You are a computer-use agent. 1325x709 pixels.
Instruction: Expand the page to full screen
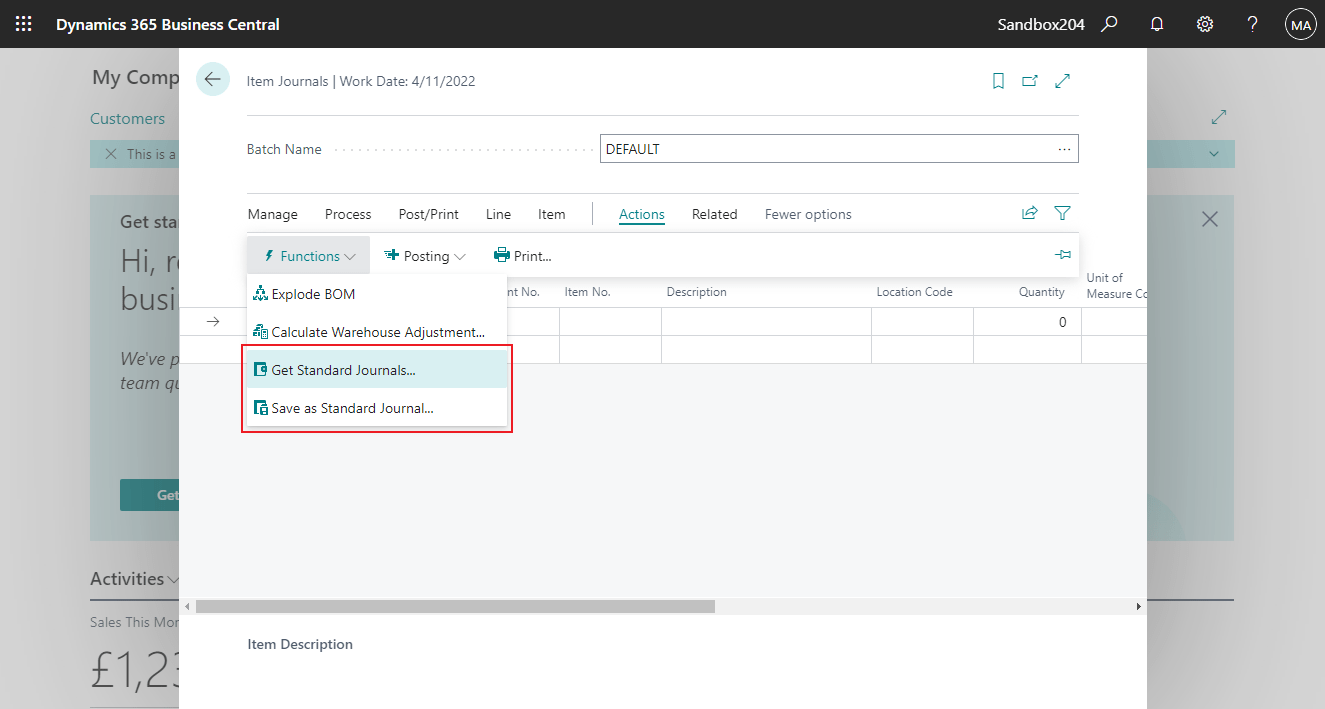coord(1062,80)
